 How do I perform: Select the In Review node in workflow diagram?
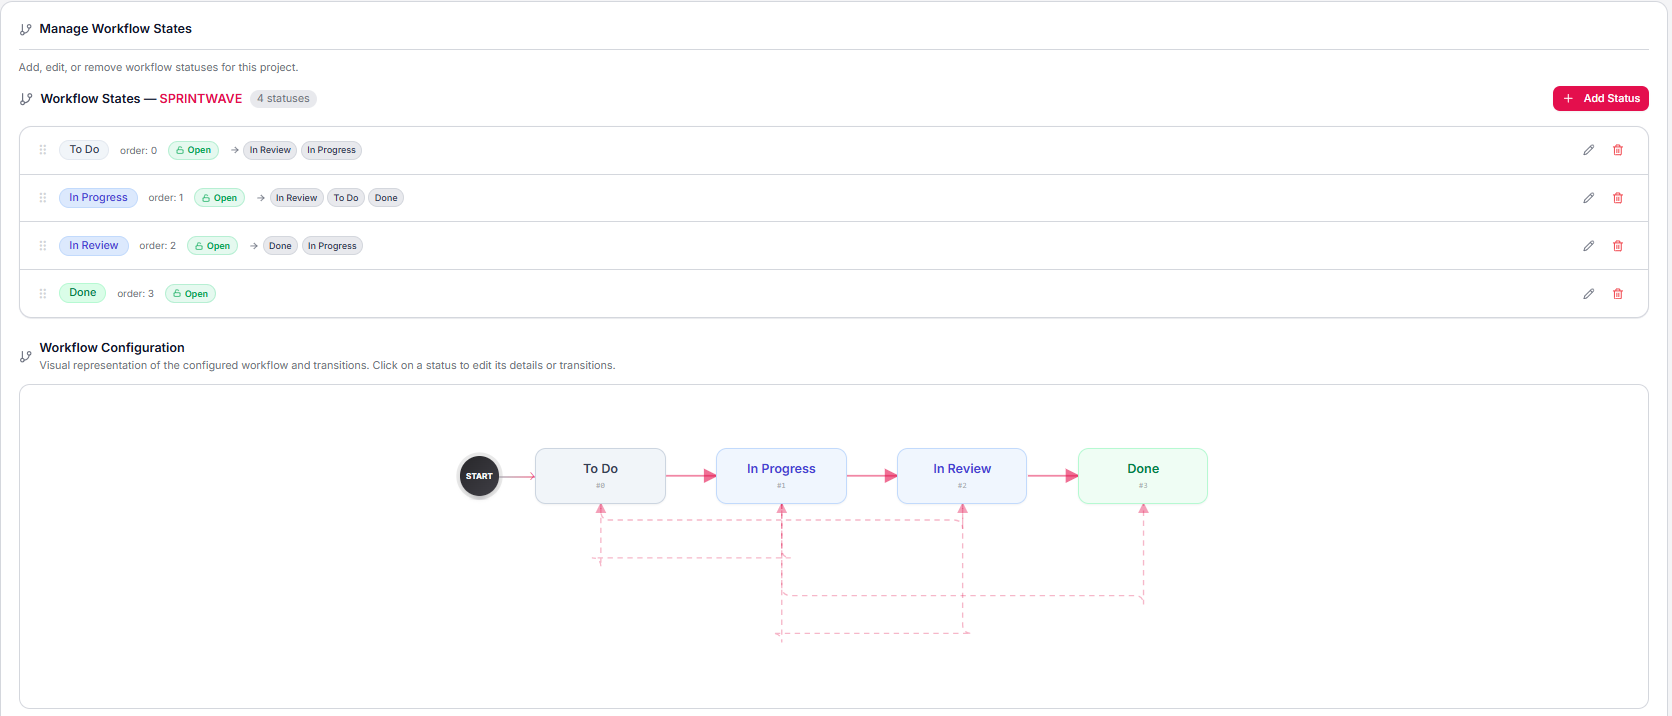coord(962,476)
